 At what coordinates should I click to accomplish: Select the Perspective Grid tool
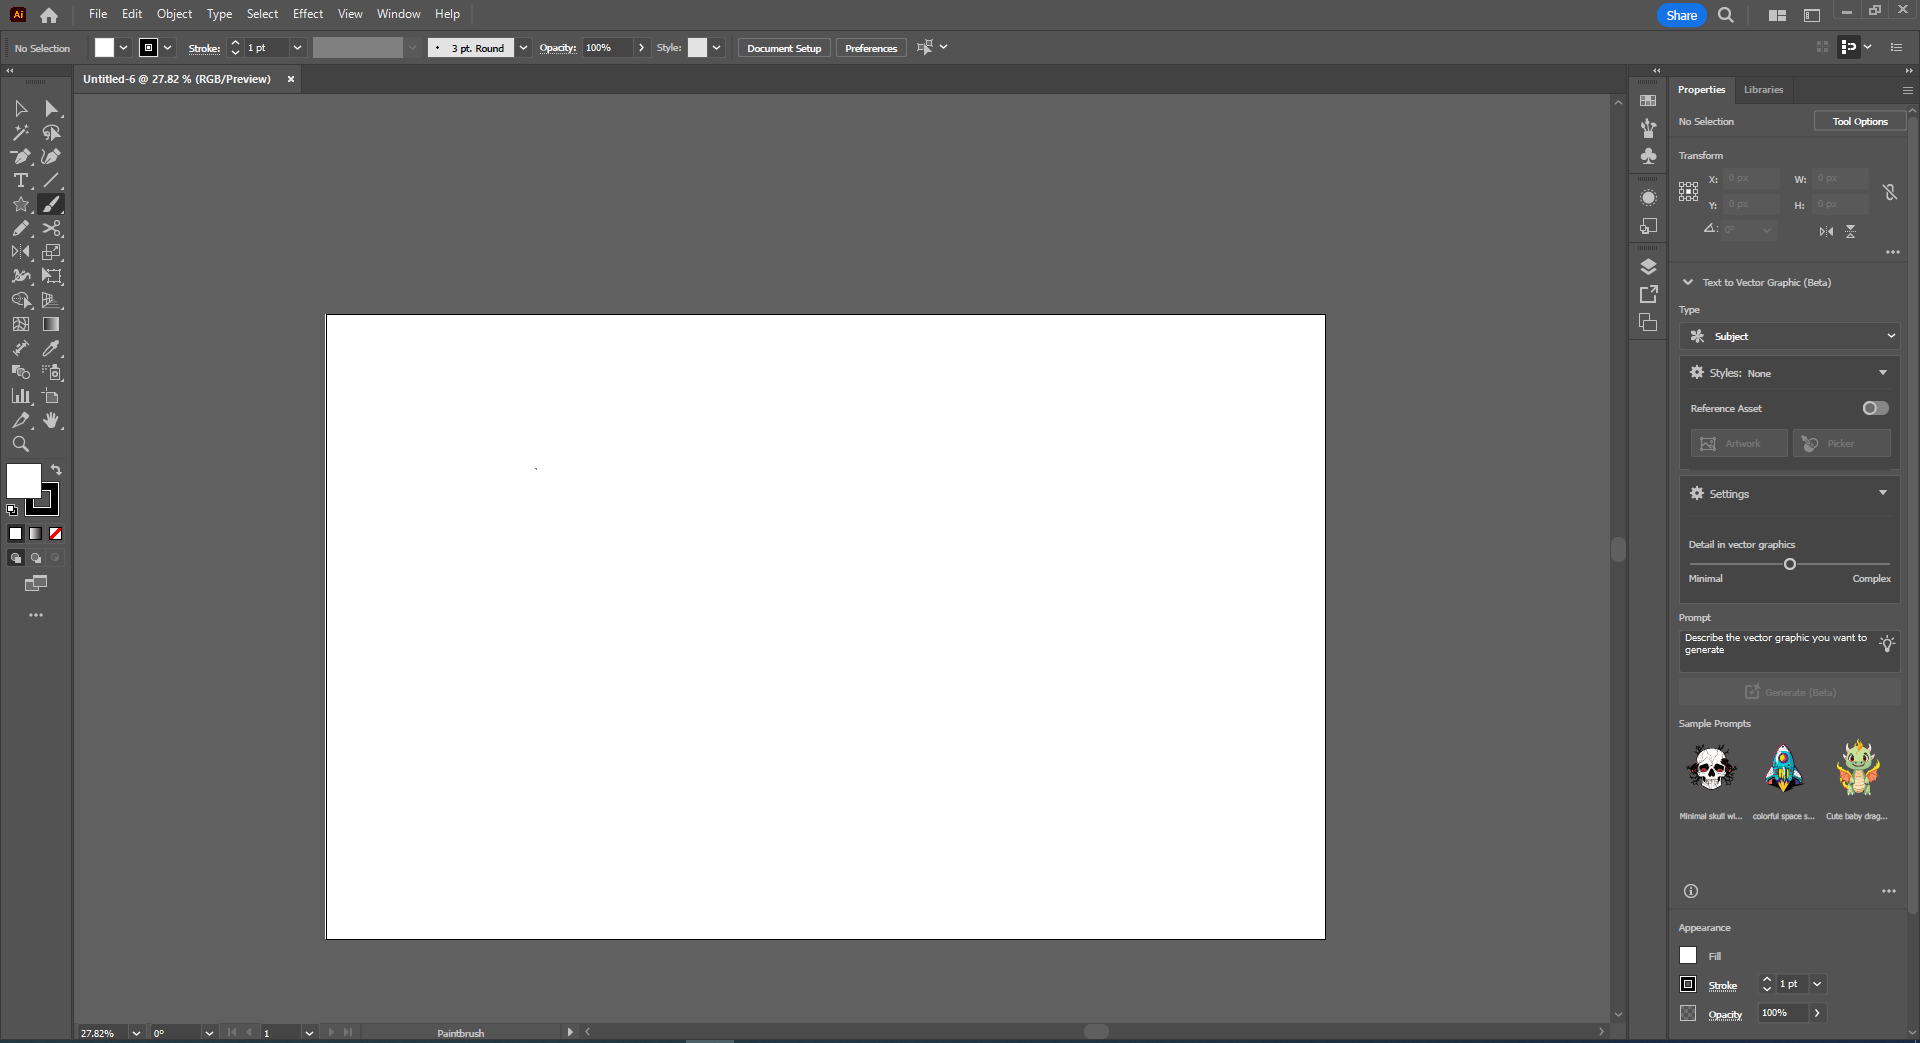click(52, 300)
